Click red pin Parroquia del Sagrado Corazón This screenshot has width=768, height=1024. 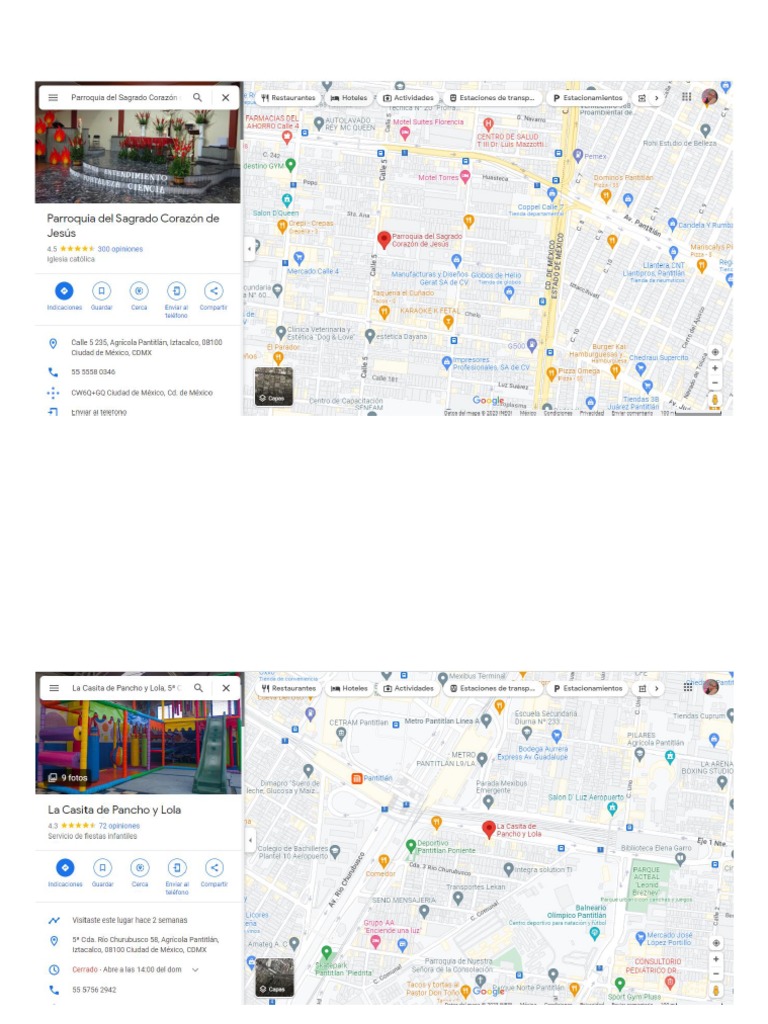pyautogui.click(x=384, y=240)
